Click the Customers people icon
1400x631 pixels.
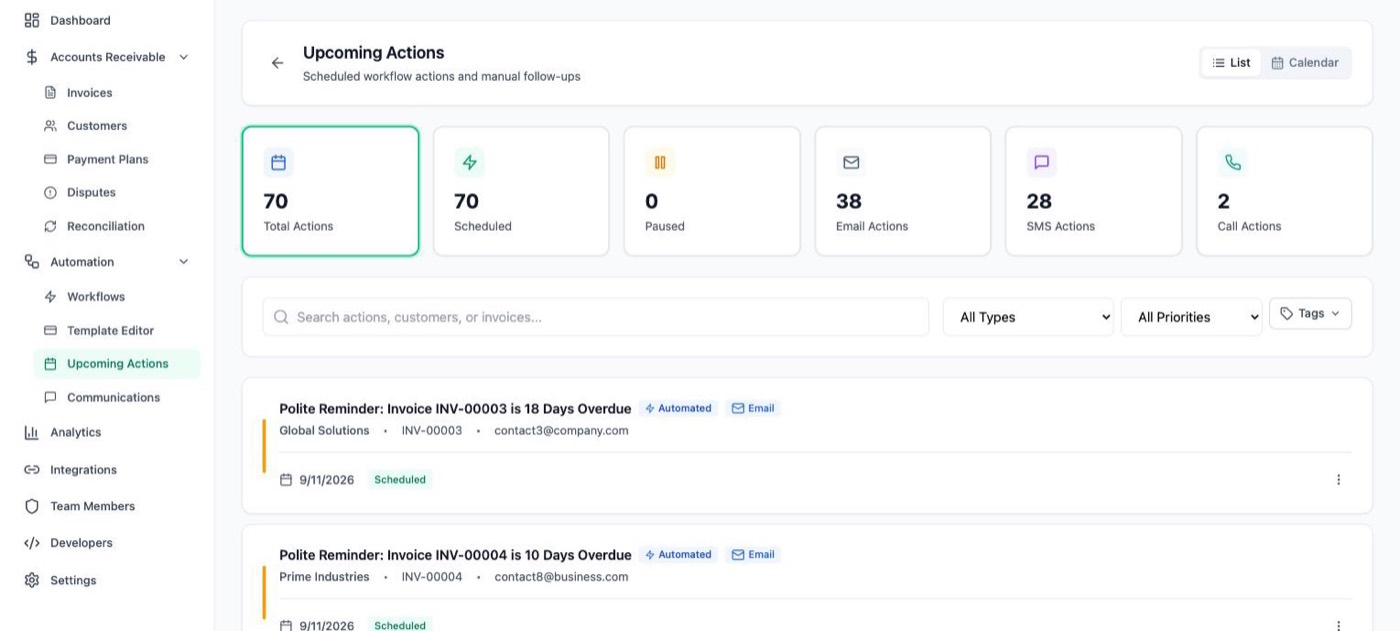tap(50, 126)
